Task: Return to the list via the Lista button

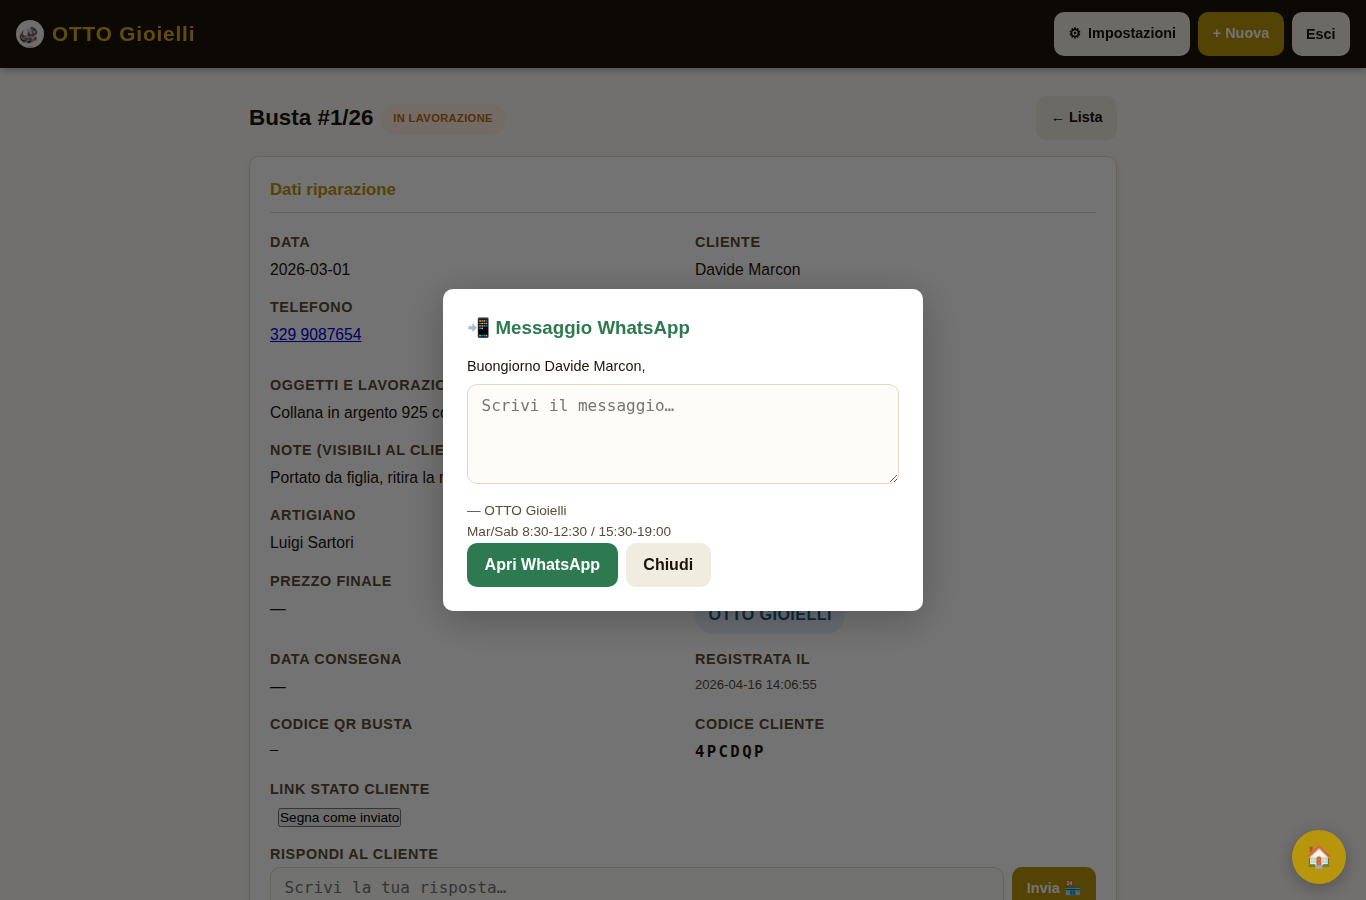Action: click(1076, 118)
